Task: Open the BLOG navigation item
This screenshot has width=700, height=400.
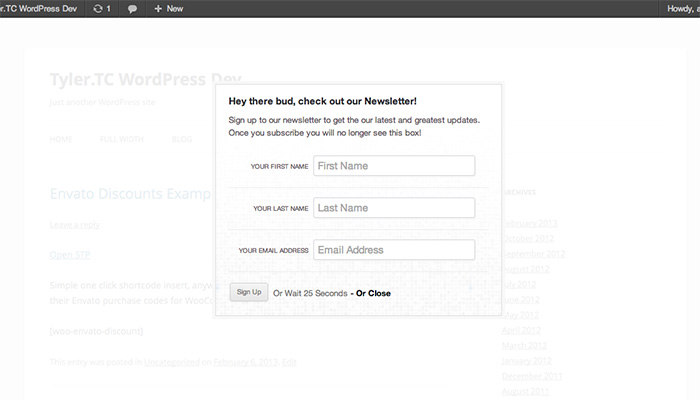Action: coord(182,139)
